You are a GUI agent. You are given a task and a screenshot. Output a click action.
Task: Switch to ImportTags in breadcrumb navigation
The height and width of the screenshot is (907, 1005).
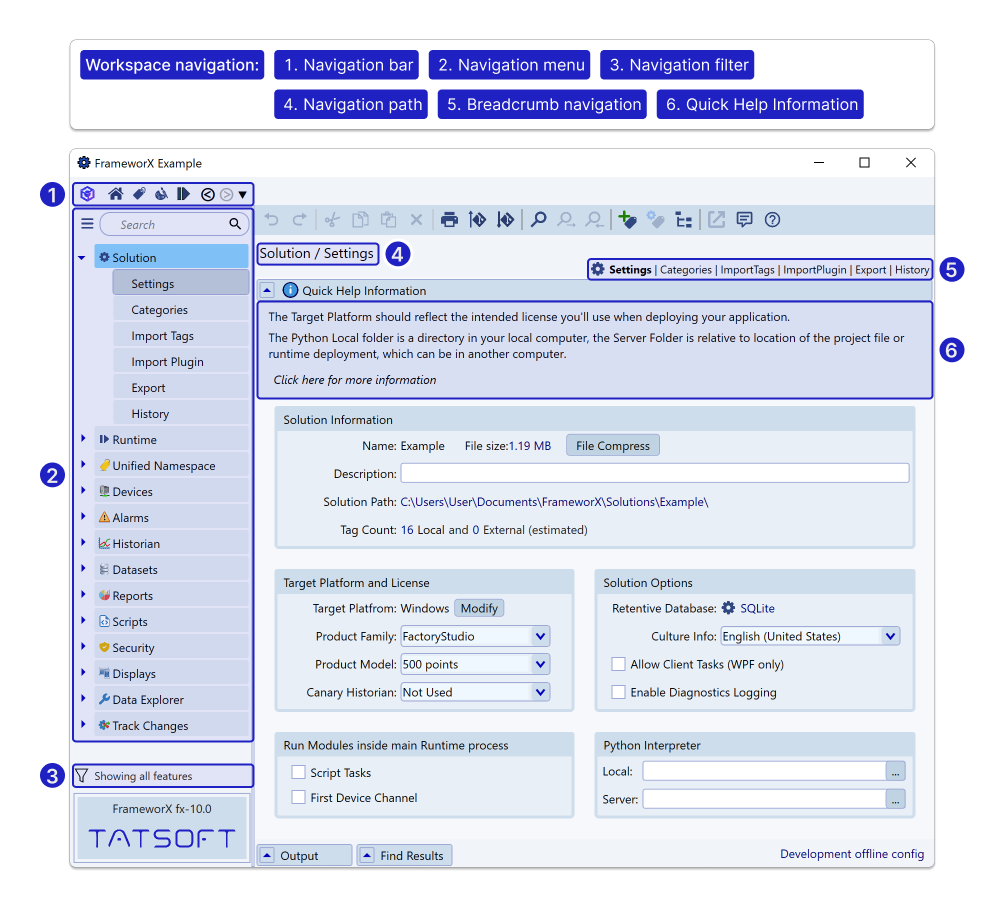747,270
